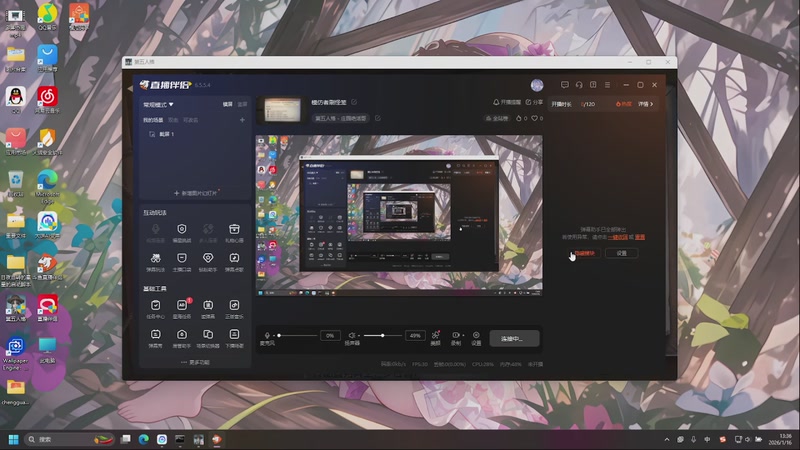The width and height of the screenshot is (800, 450).
Task: Switch to the second scene tab
Action: (x=173, y=120)
